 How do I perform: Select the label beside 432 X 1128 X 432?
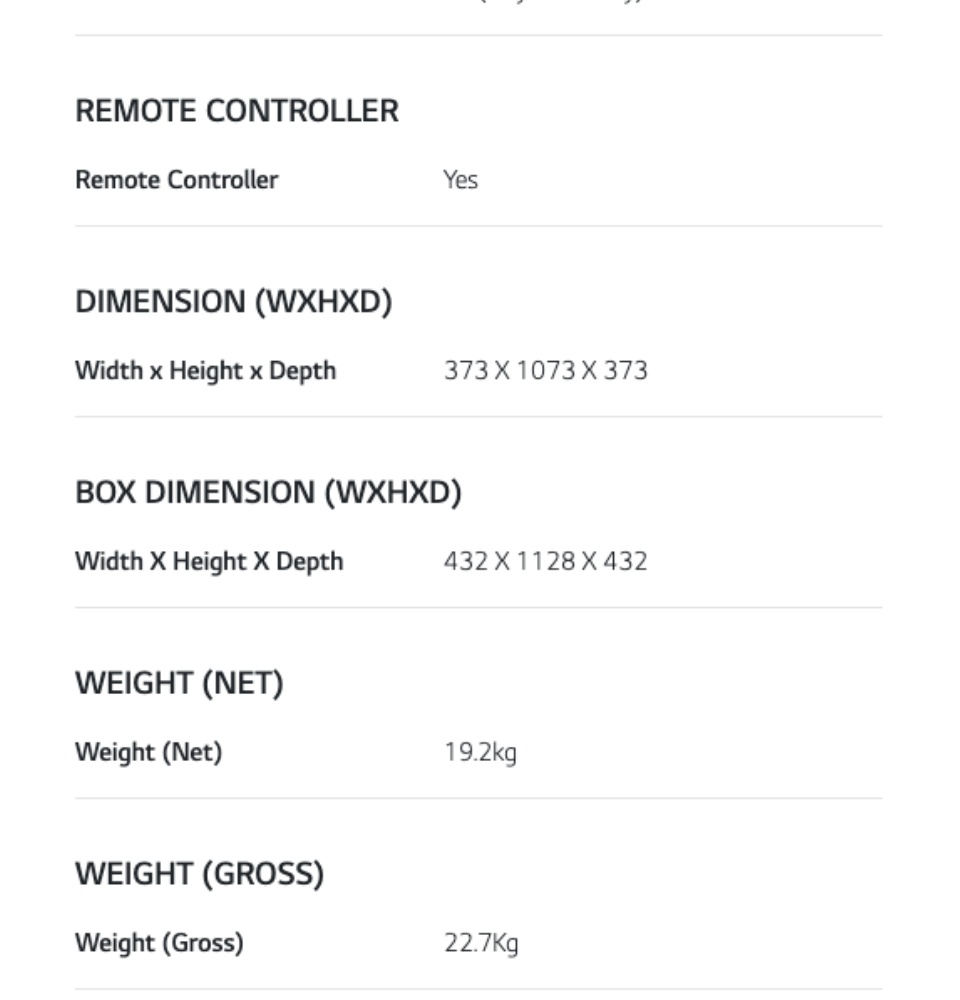[x=209, y=562]
